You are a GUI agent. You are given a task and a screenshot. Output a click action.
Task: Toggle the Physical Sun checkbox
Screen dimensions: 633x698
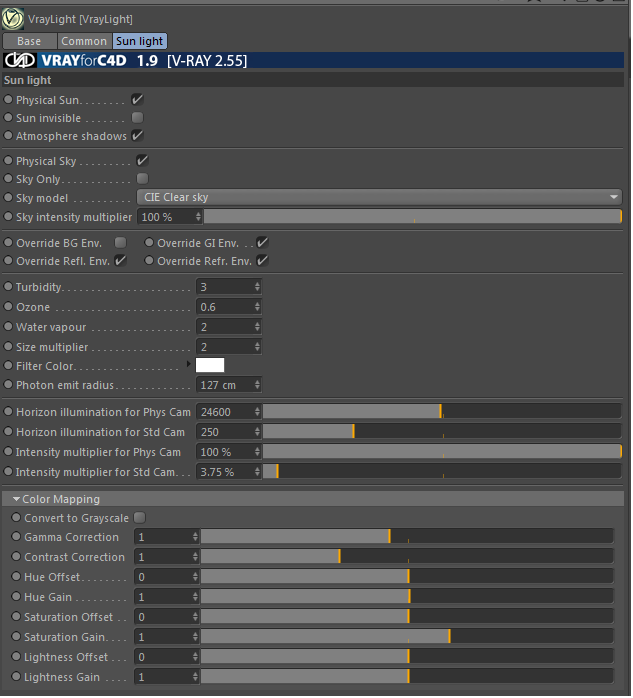138,100
